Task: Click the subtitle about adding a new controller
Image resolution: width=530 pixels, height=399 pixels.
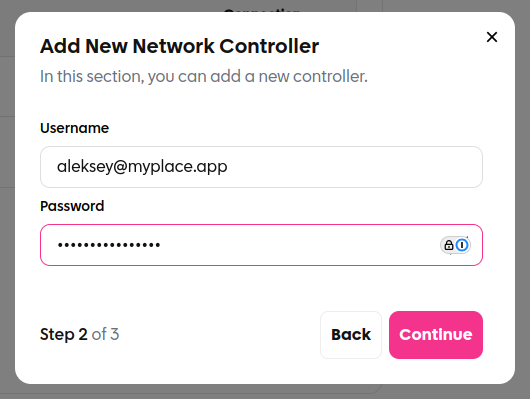Action: point(204,76)
